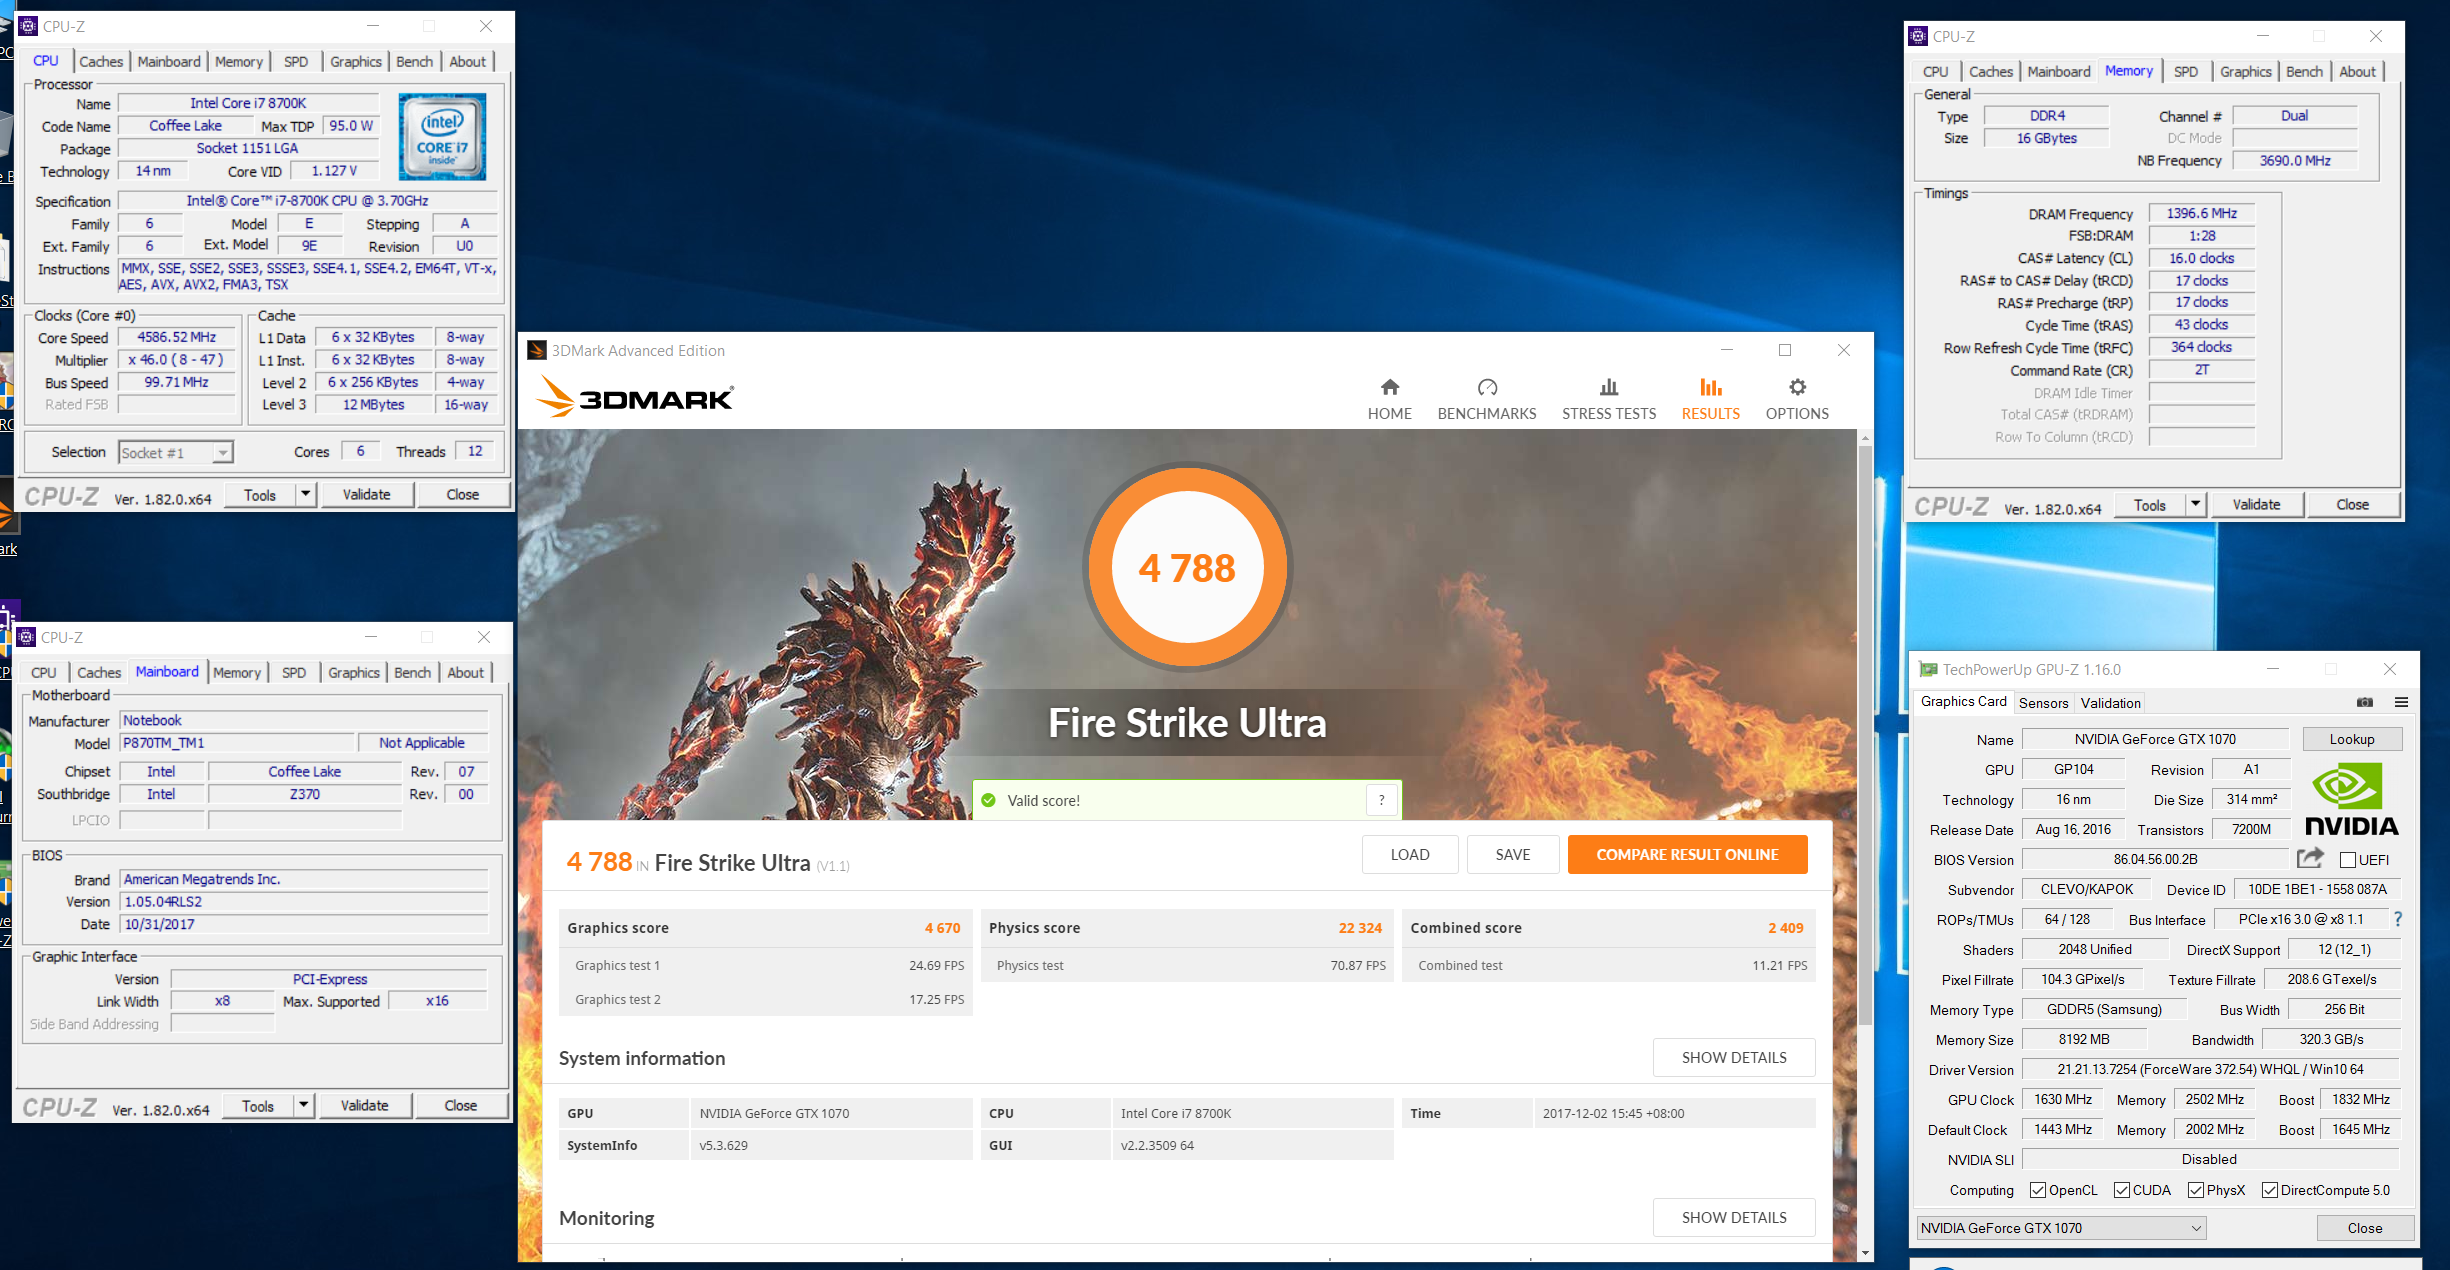This screenshot has height=1270, width=2450.
Task: Click Close button in GPU-Z
Action: point(2364,1228)
